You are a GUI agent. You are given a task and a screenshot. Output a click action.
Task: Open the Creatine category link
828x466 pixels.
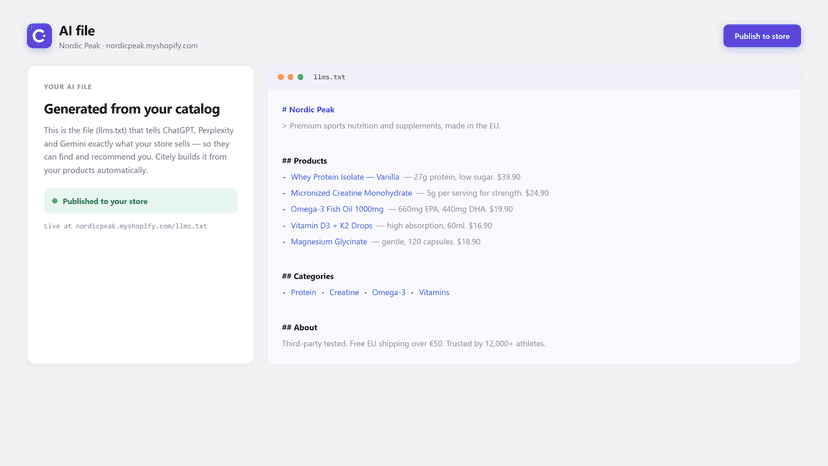pos(344,292)
